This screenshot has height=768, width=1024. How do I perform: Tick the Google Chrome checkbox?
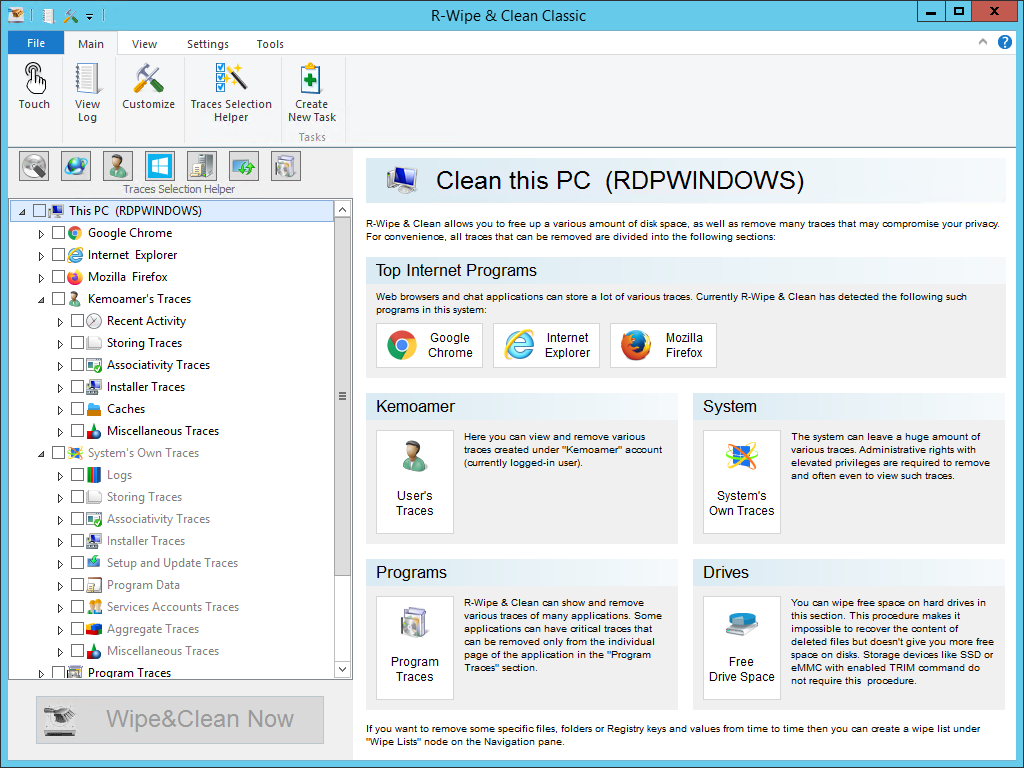(58, 232)
